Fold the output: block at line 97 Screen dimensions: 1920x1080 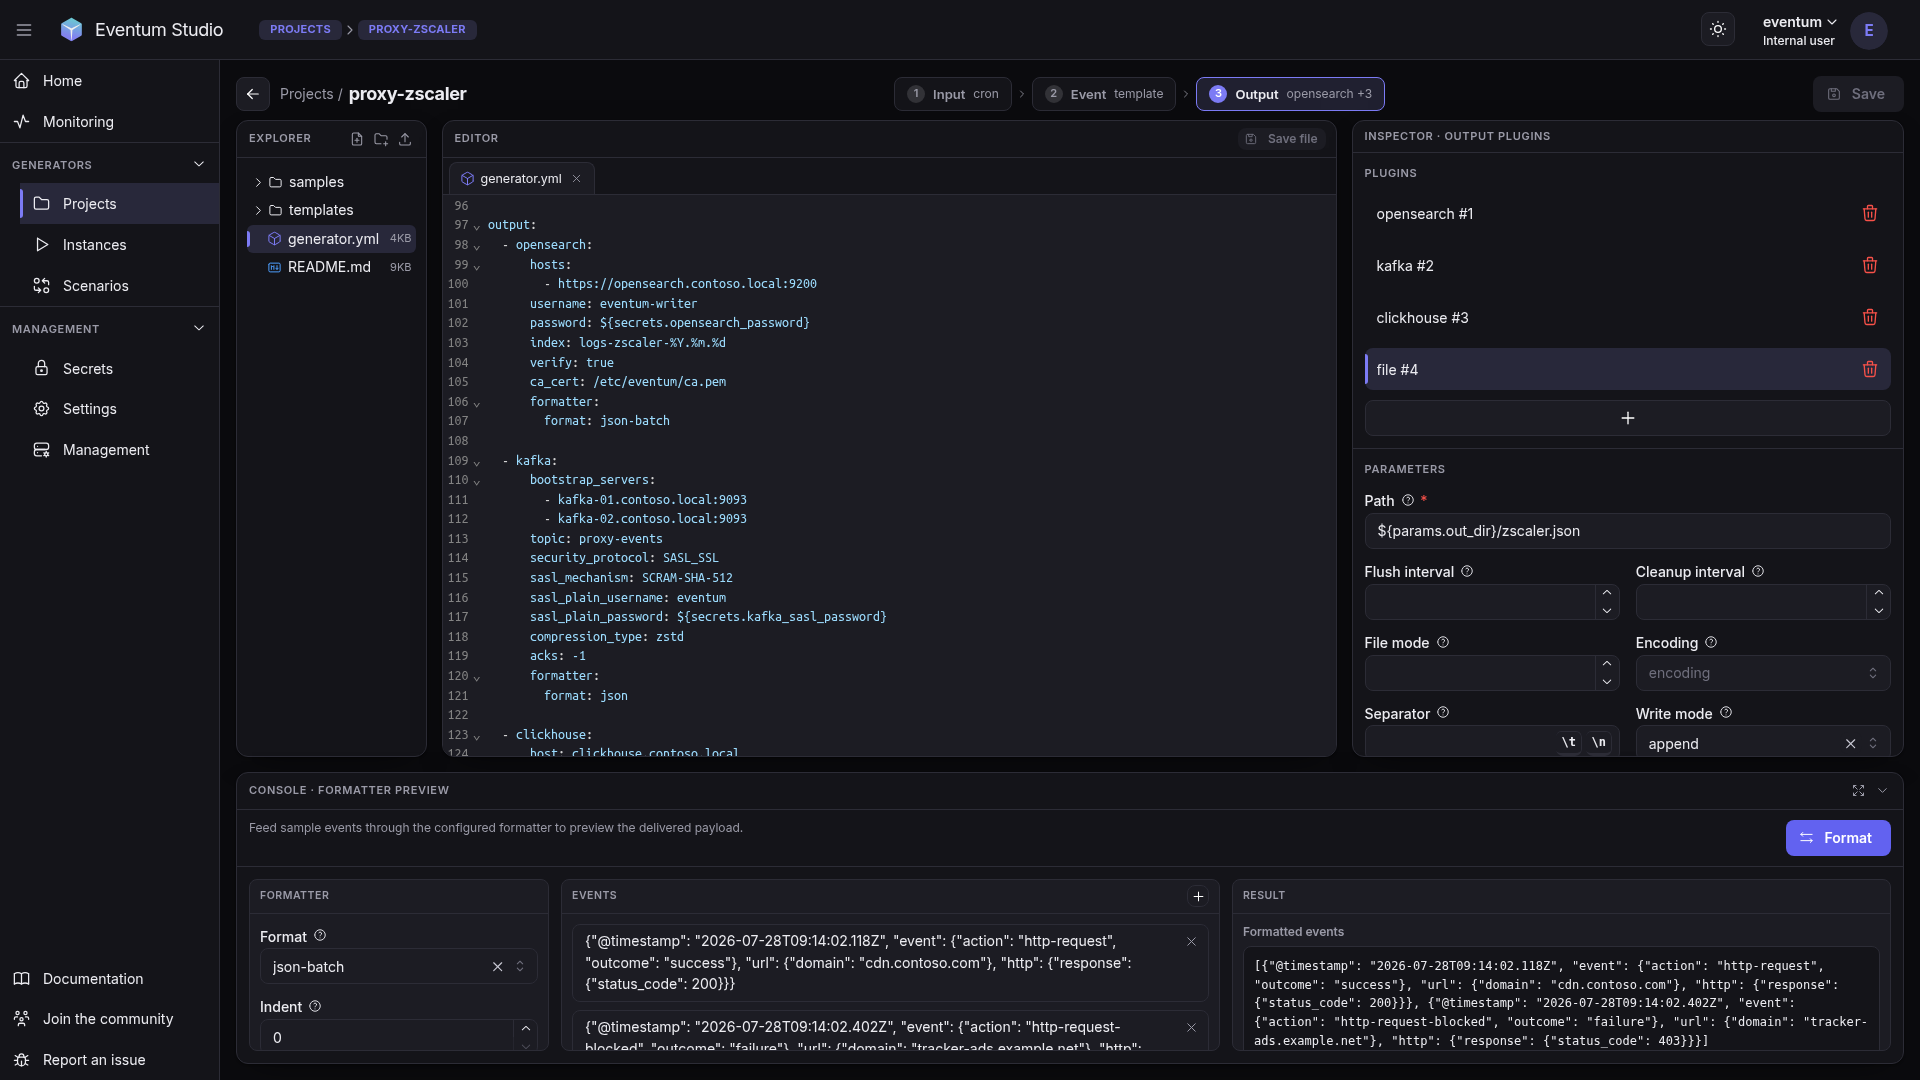coord(477,227)
